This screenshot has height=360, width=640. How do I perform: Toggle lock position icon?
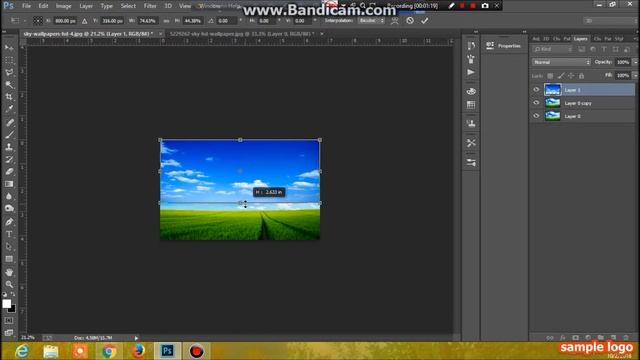pos(571,76)
